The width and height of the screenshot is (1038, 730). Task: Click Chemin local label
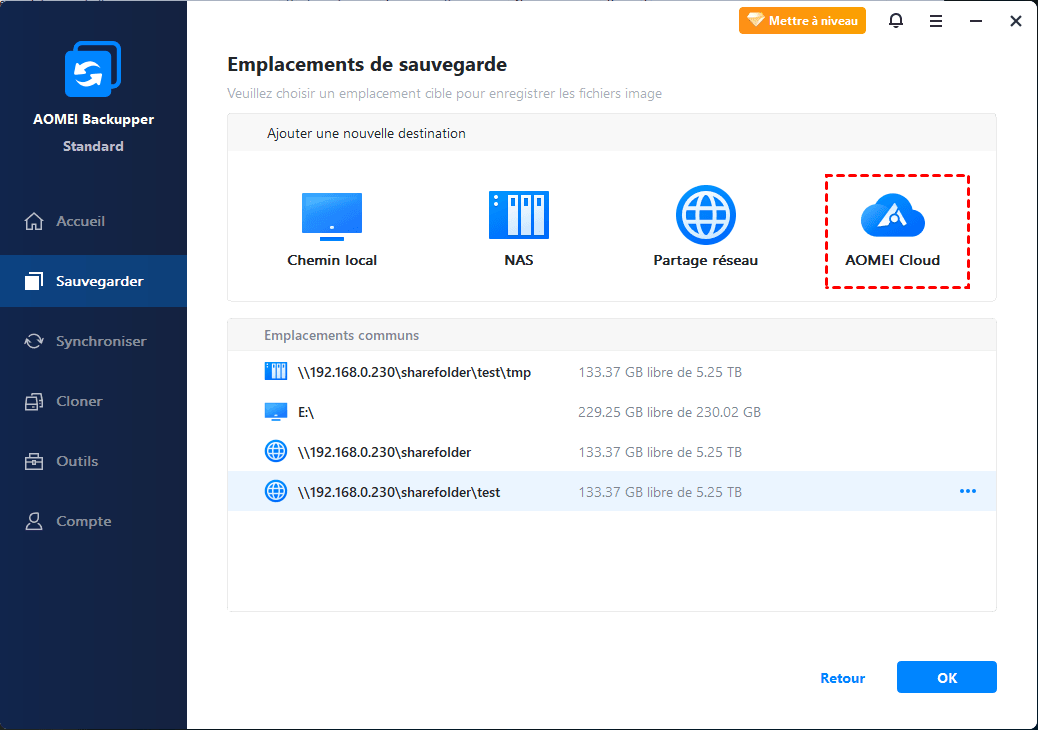tap(332, 261)
